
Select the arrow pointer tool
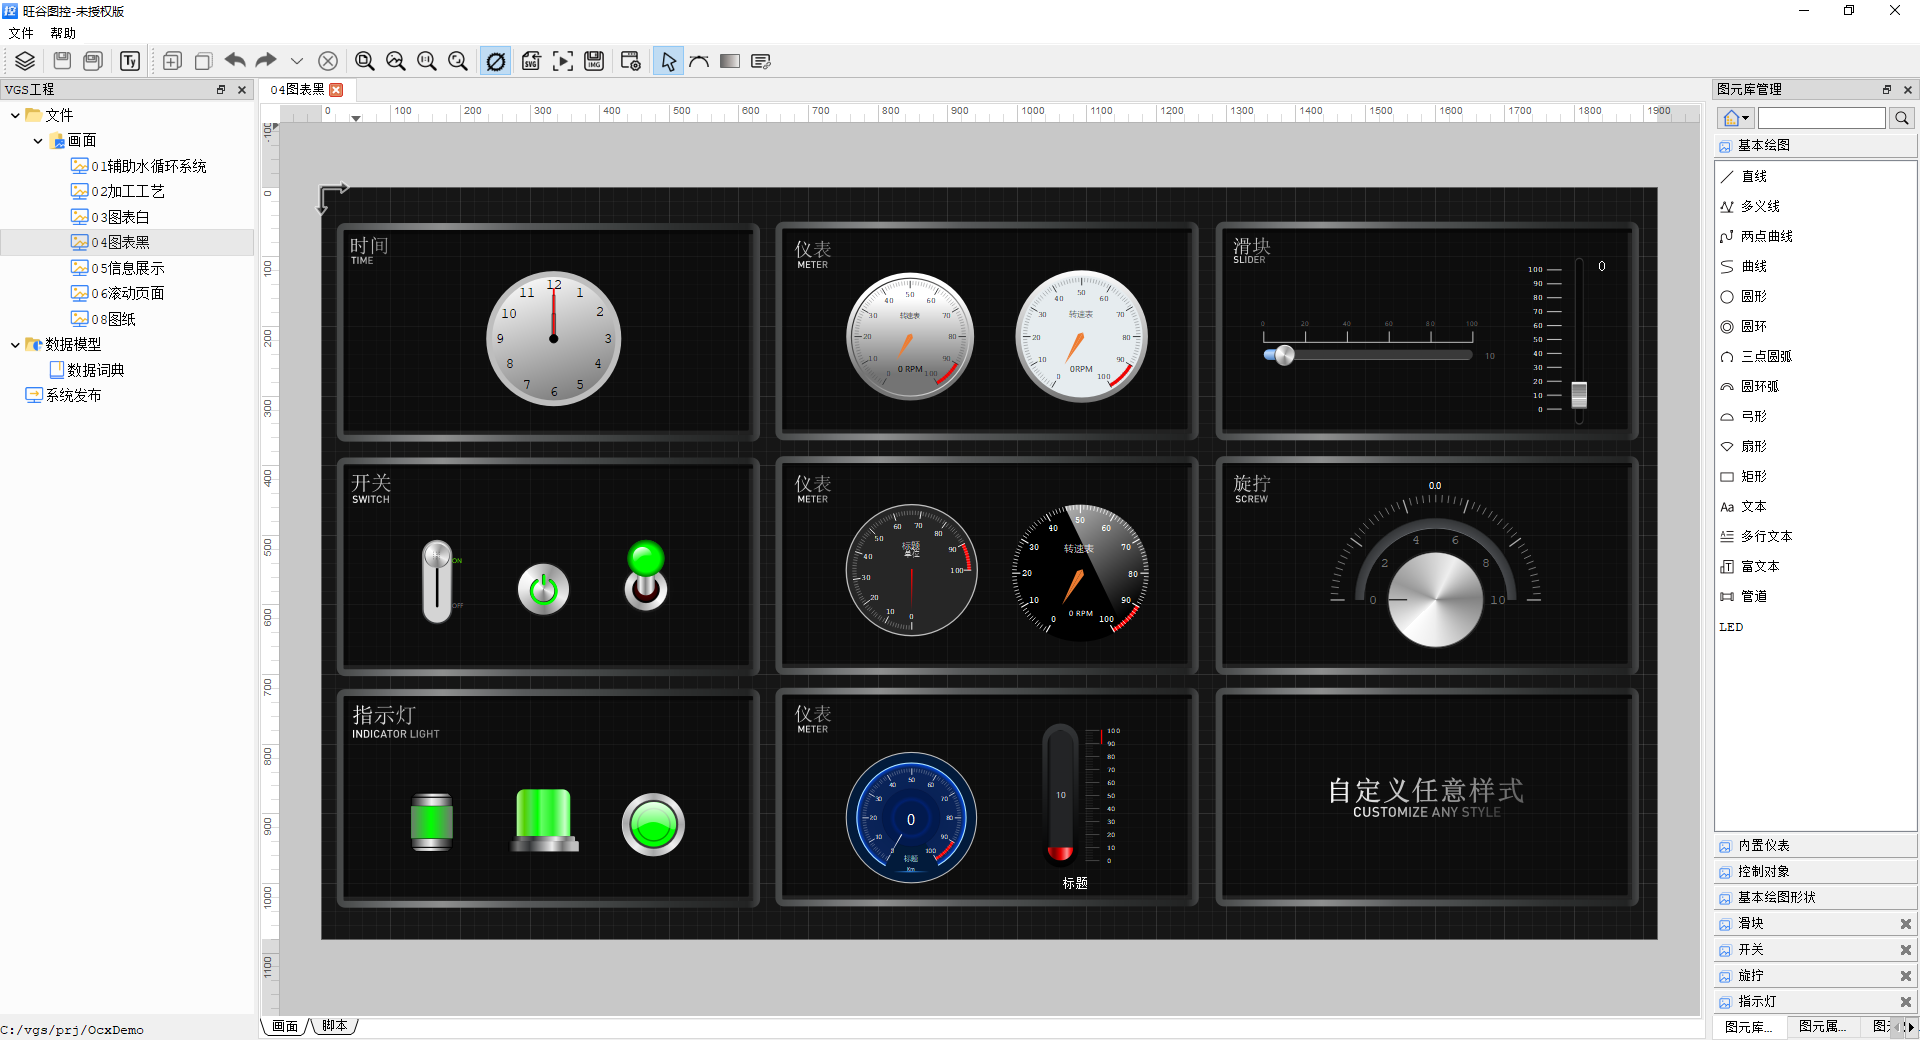668,61
